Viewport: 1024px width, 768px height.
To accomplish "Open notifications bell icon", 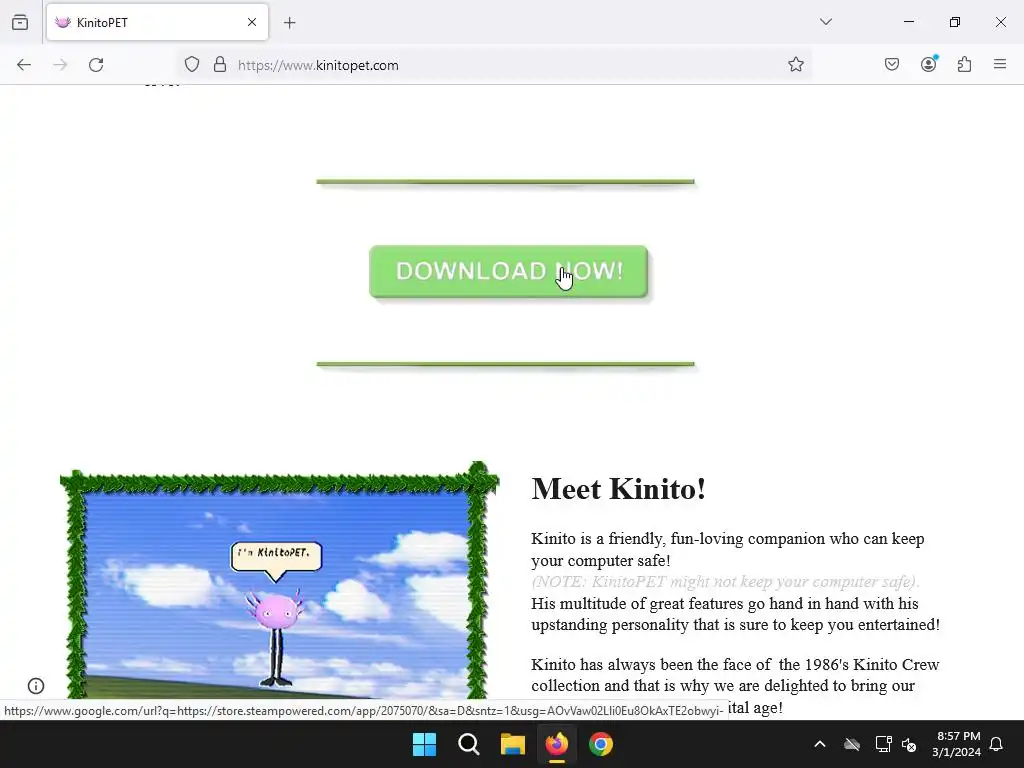I will [x=996, y=744].
